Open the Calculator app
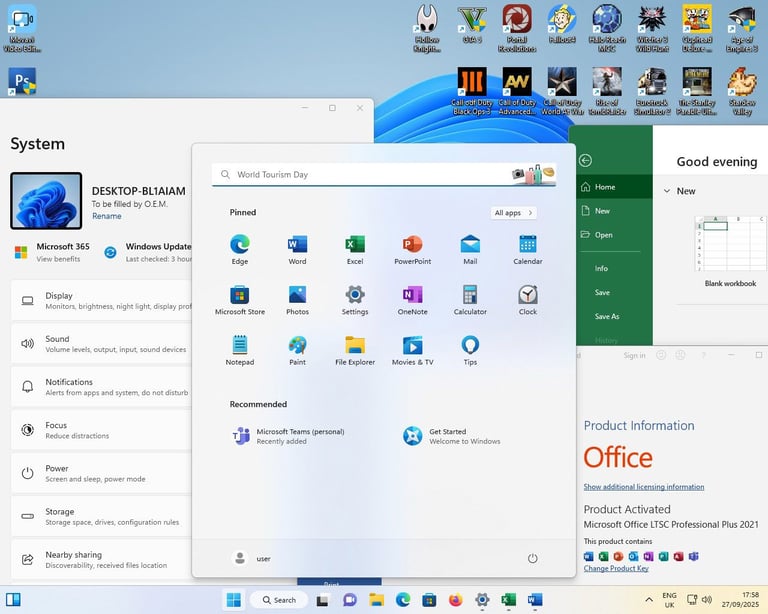The height and width of the screenshot is (614, 768). (470, 300)
